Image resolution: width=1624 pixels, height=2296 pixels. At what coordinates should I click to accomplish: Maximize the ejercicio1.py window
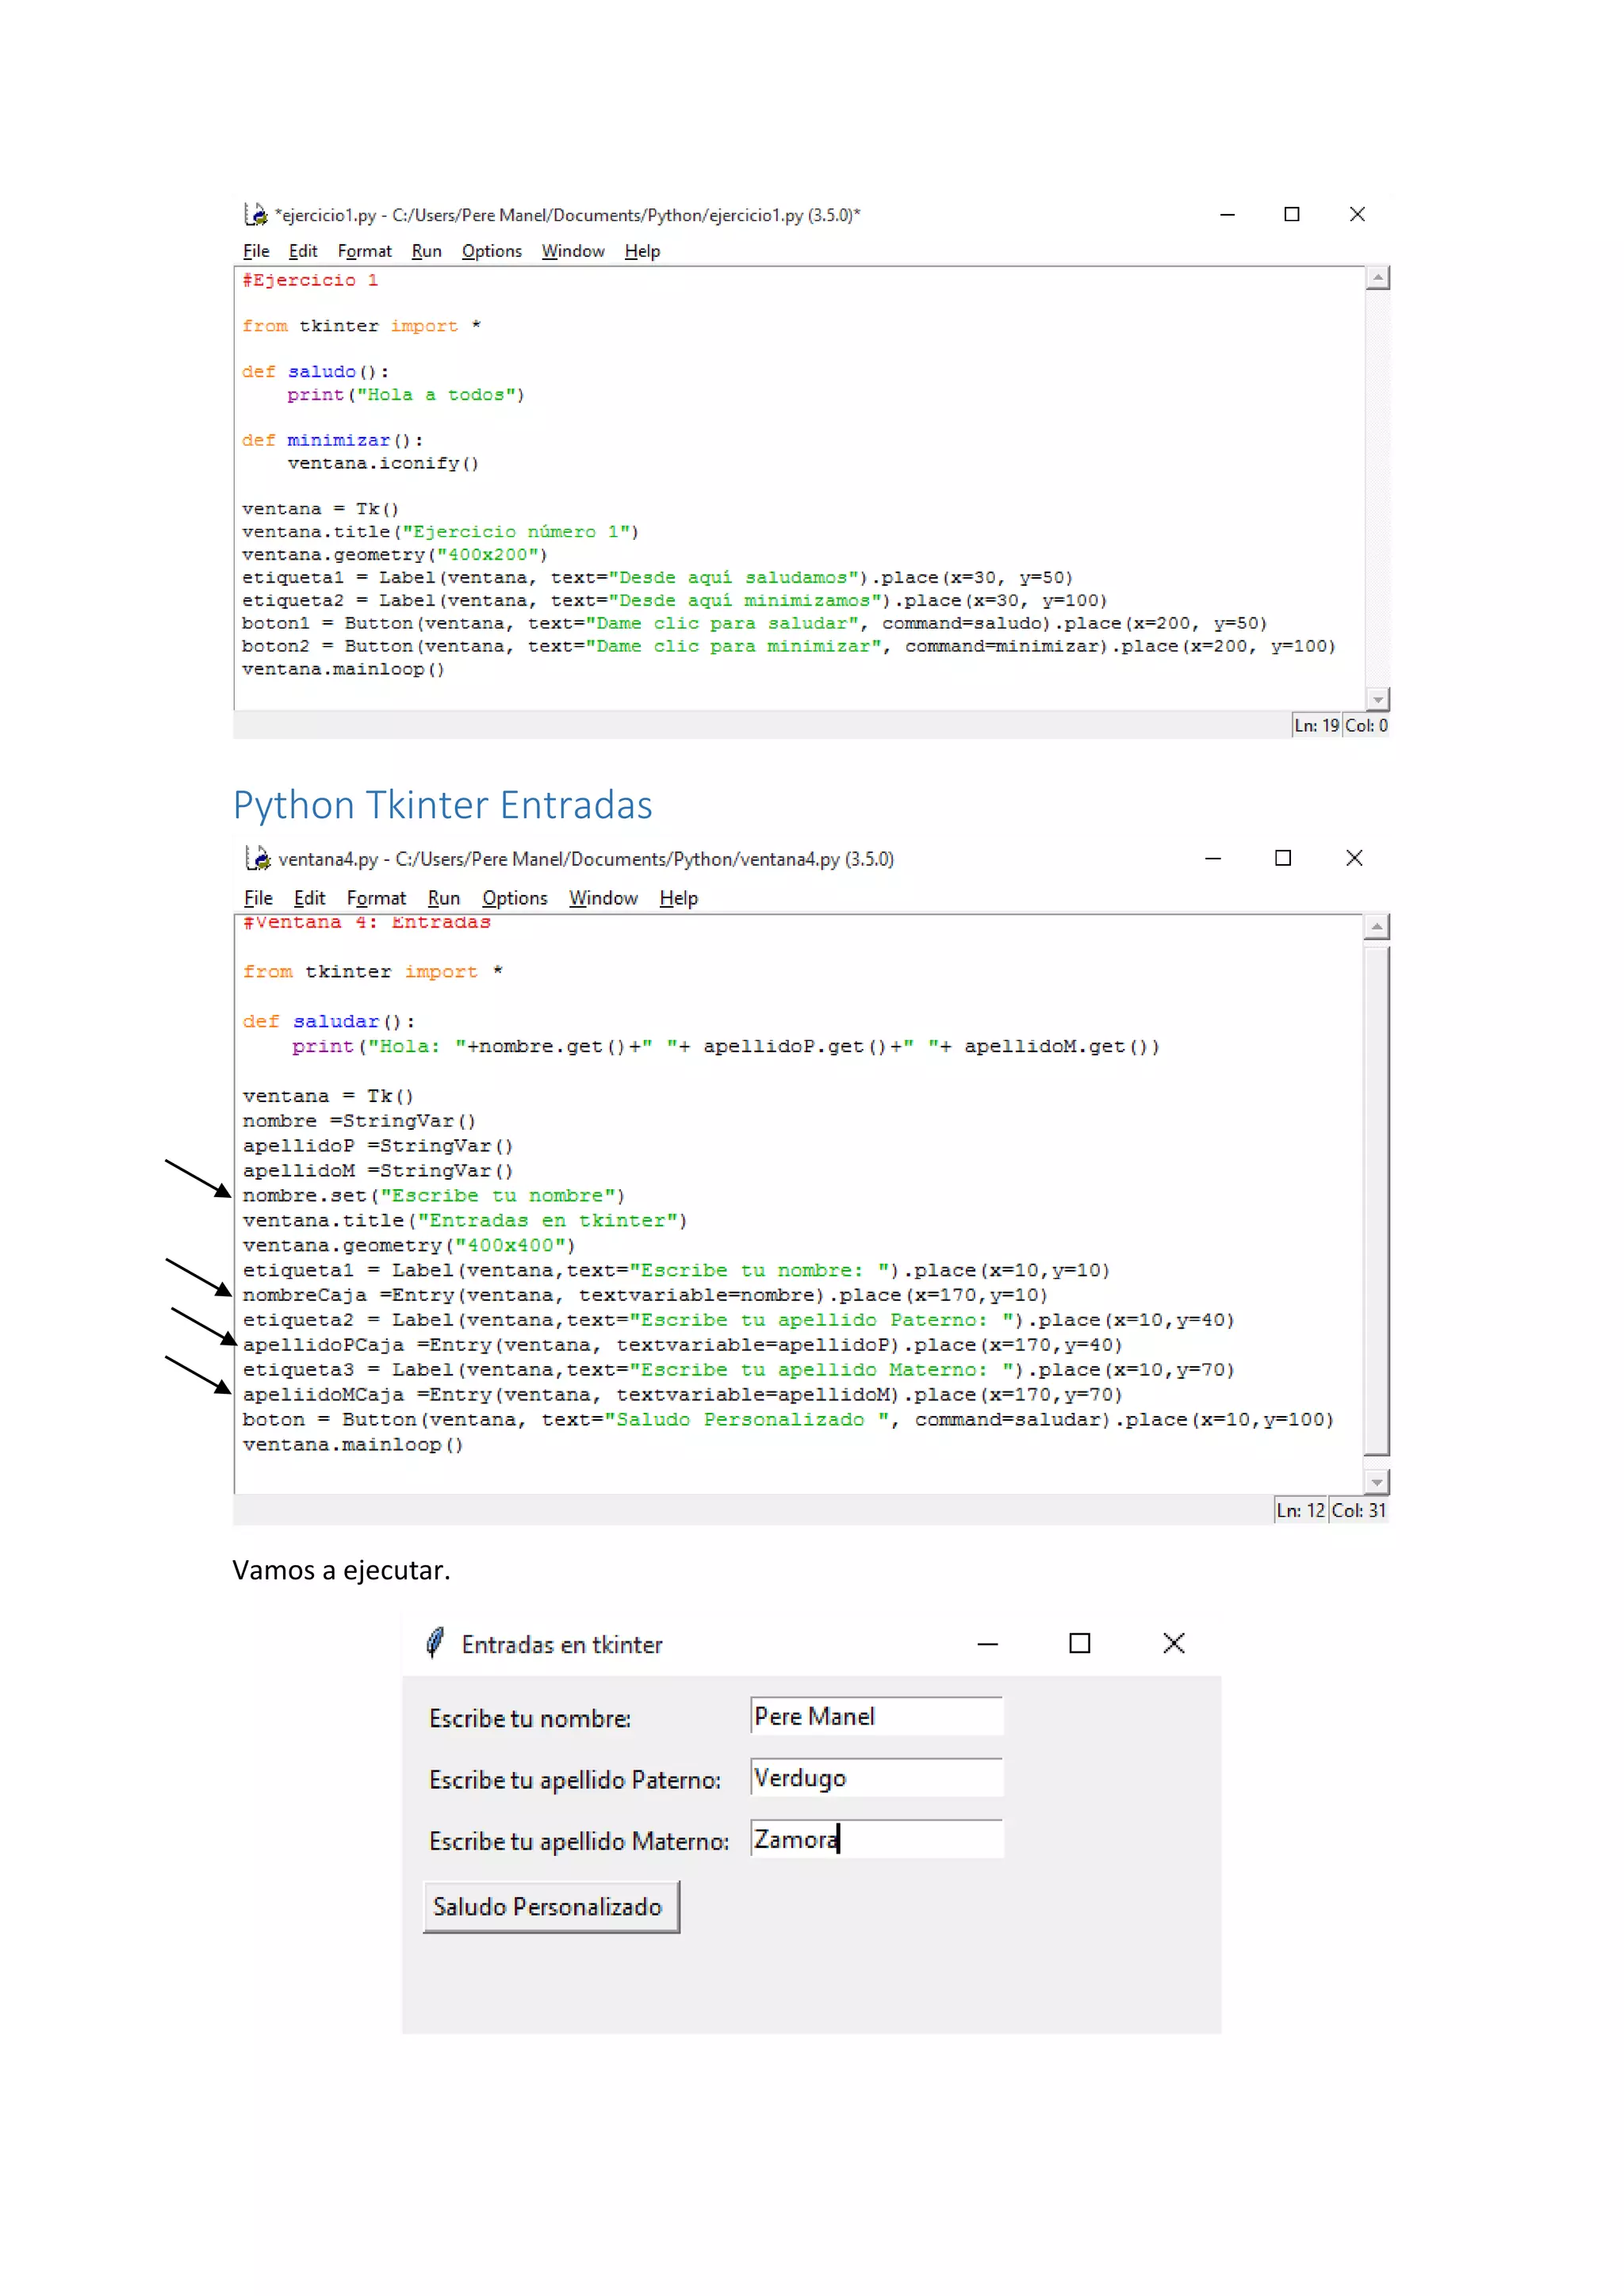pos(1291,214)
